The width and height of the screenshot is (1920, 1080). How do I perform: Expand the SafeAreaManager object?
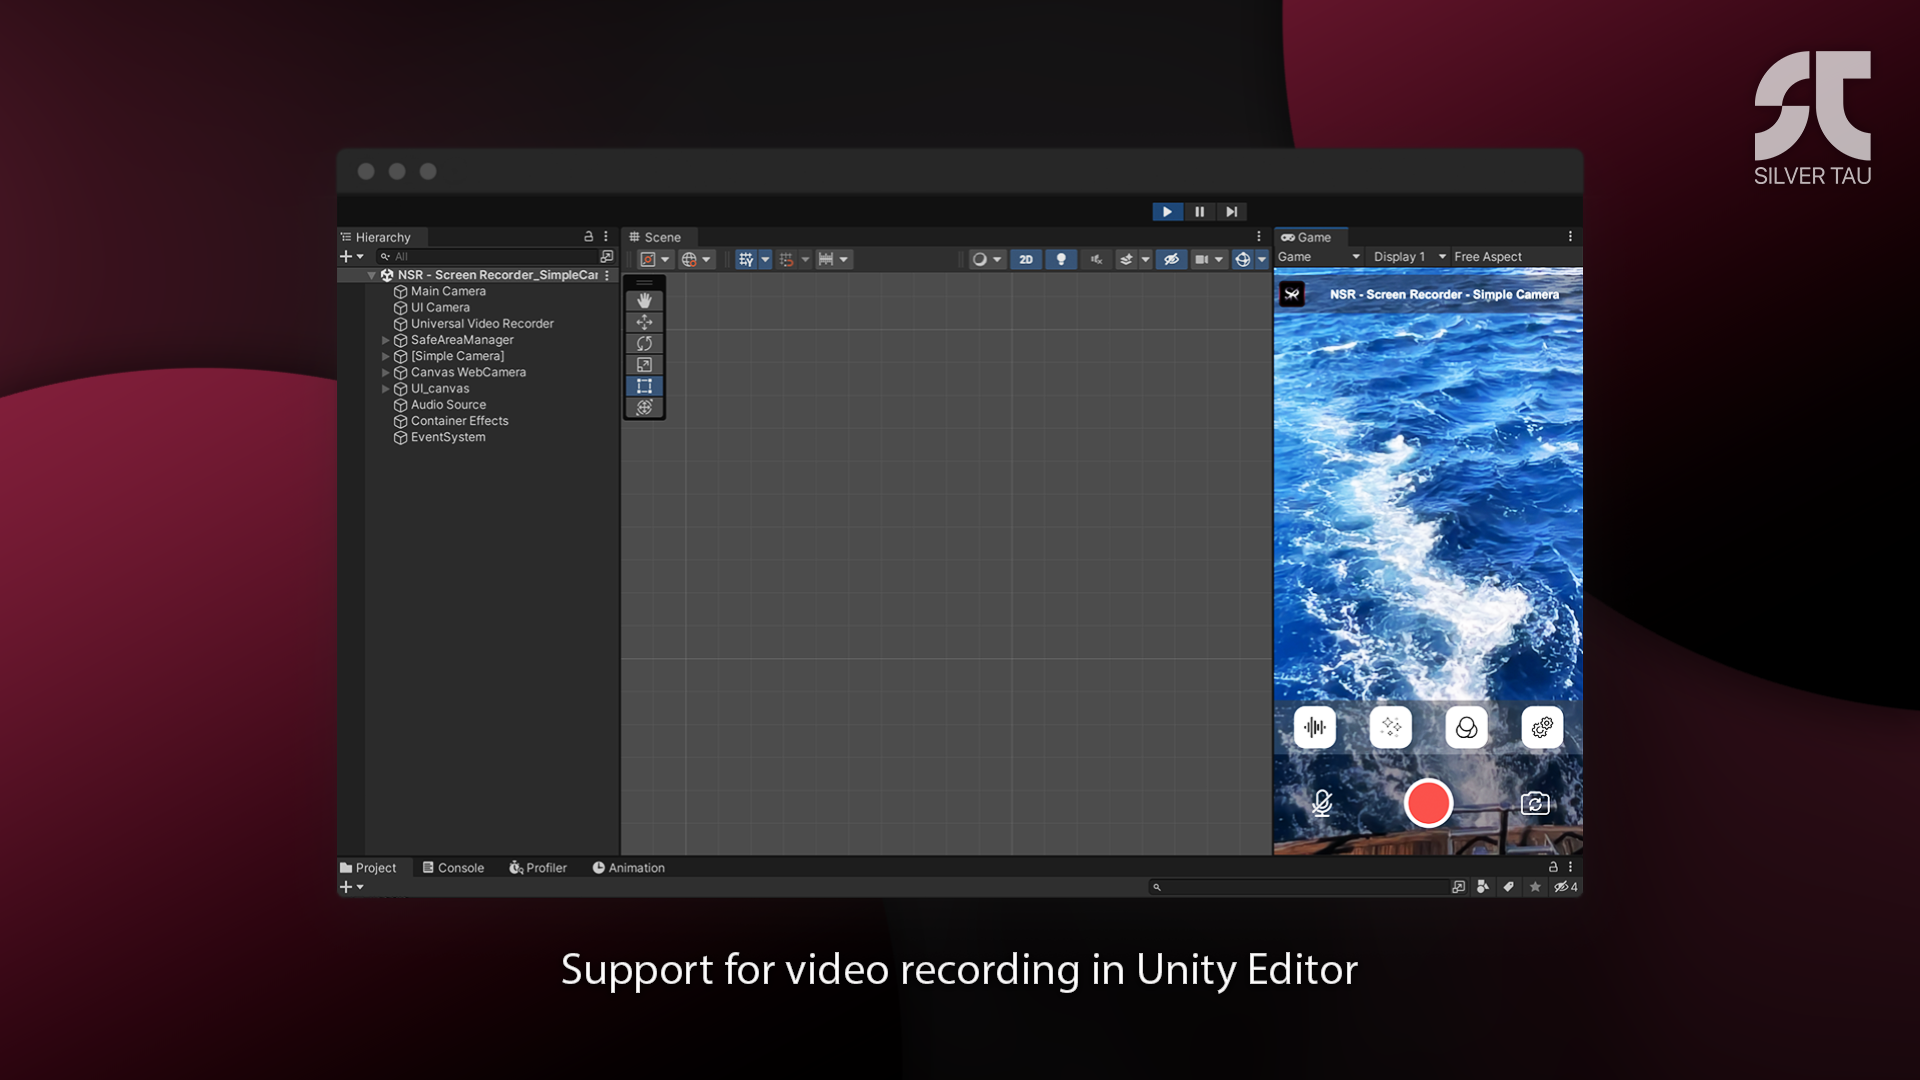click(x=385, y=340)
